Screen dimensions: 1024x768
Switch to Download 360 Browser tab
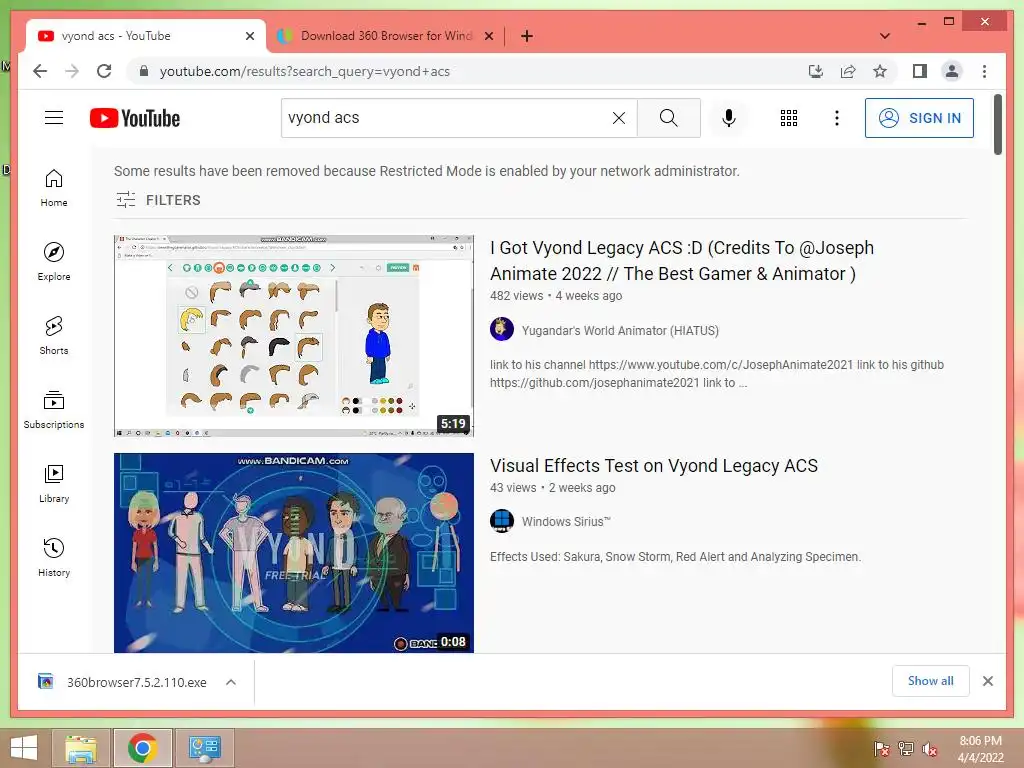click(385, 36)
